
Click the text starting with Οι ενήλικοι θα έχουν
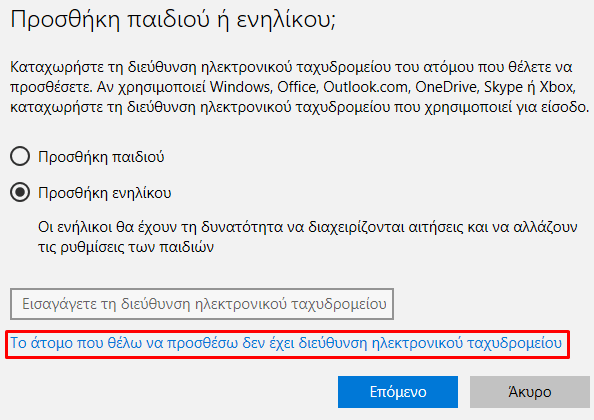click(308, 227)
